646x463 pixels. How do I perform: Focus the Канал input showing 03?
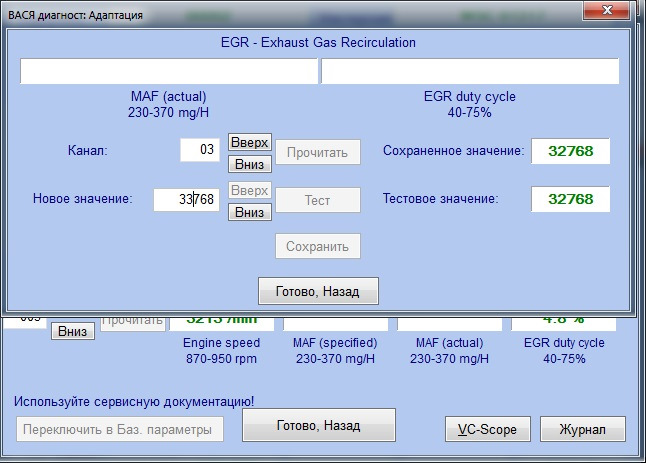[200, 150]
